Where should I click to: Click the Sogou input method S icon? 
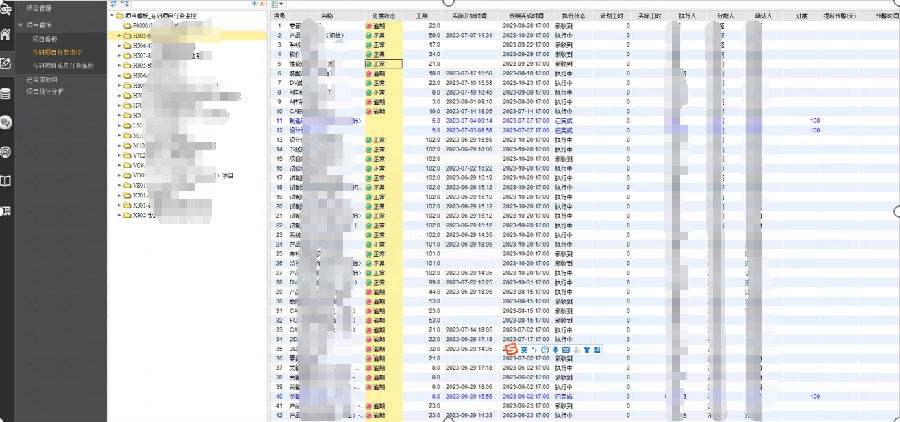[512, 349]
